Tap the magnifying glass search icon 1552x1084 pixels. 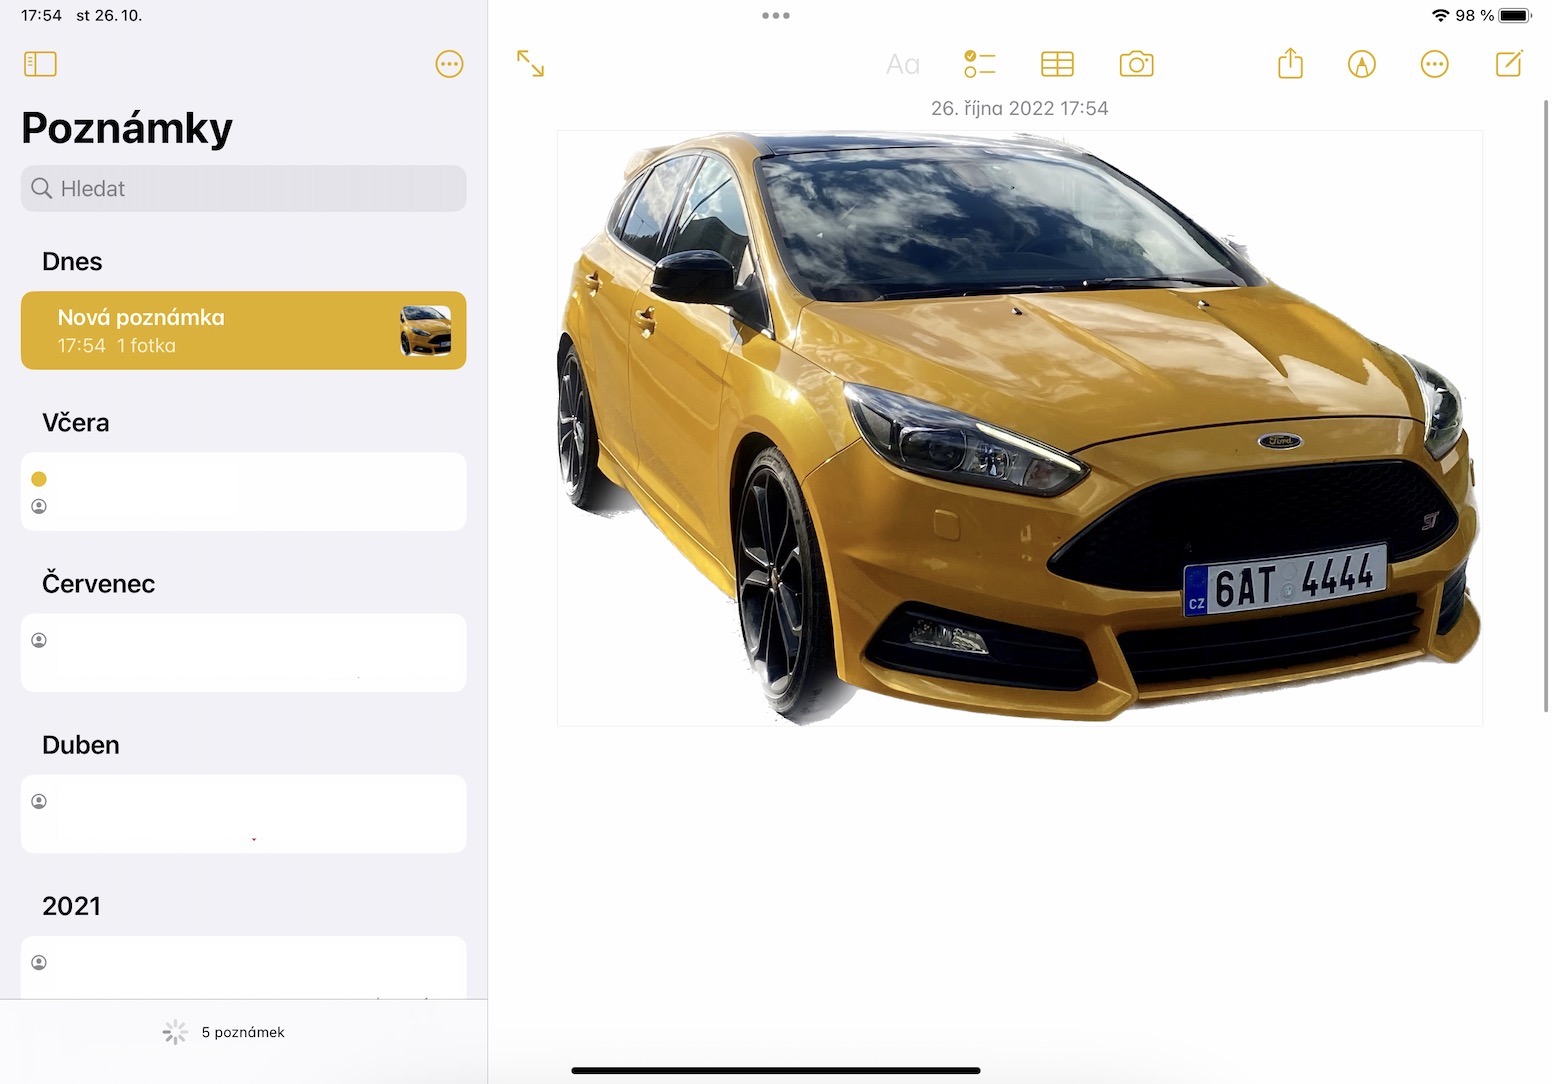pos(41,188)
